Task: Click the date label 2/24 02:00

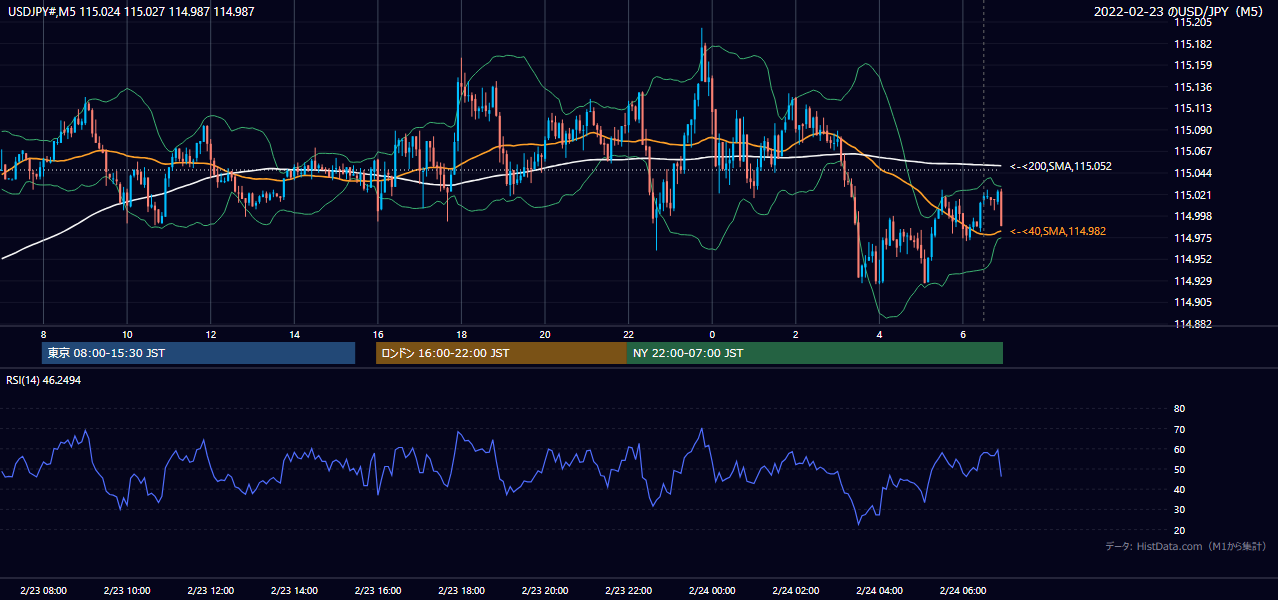Action: [795, 590]
